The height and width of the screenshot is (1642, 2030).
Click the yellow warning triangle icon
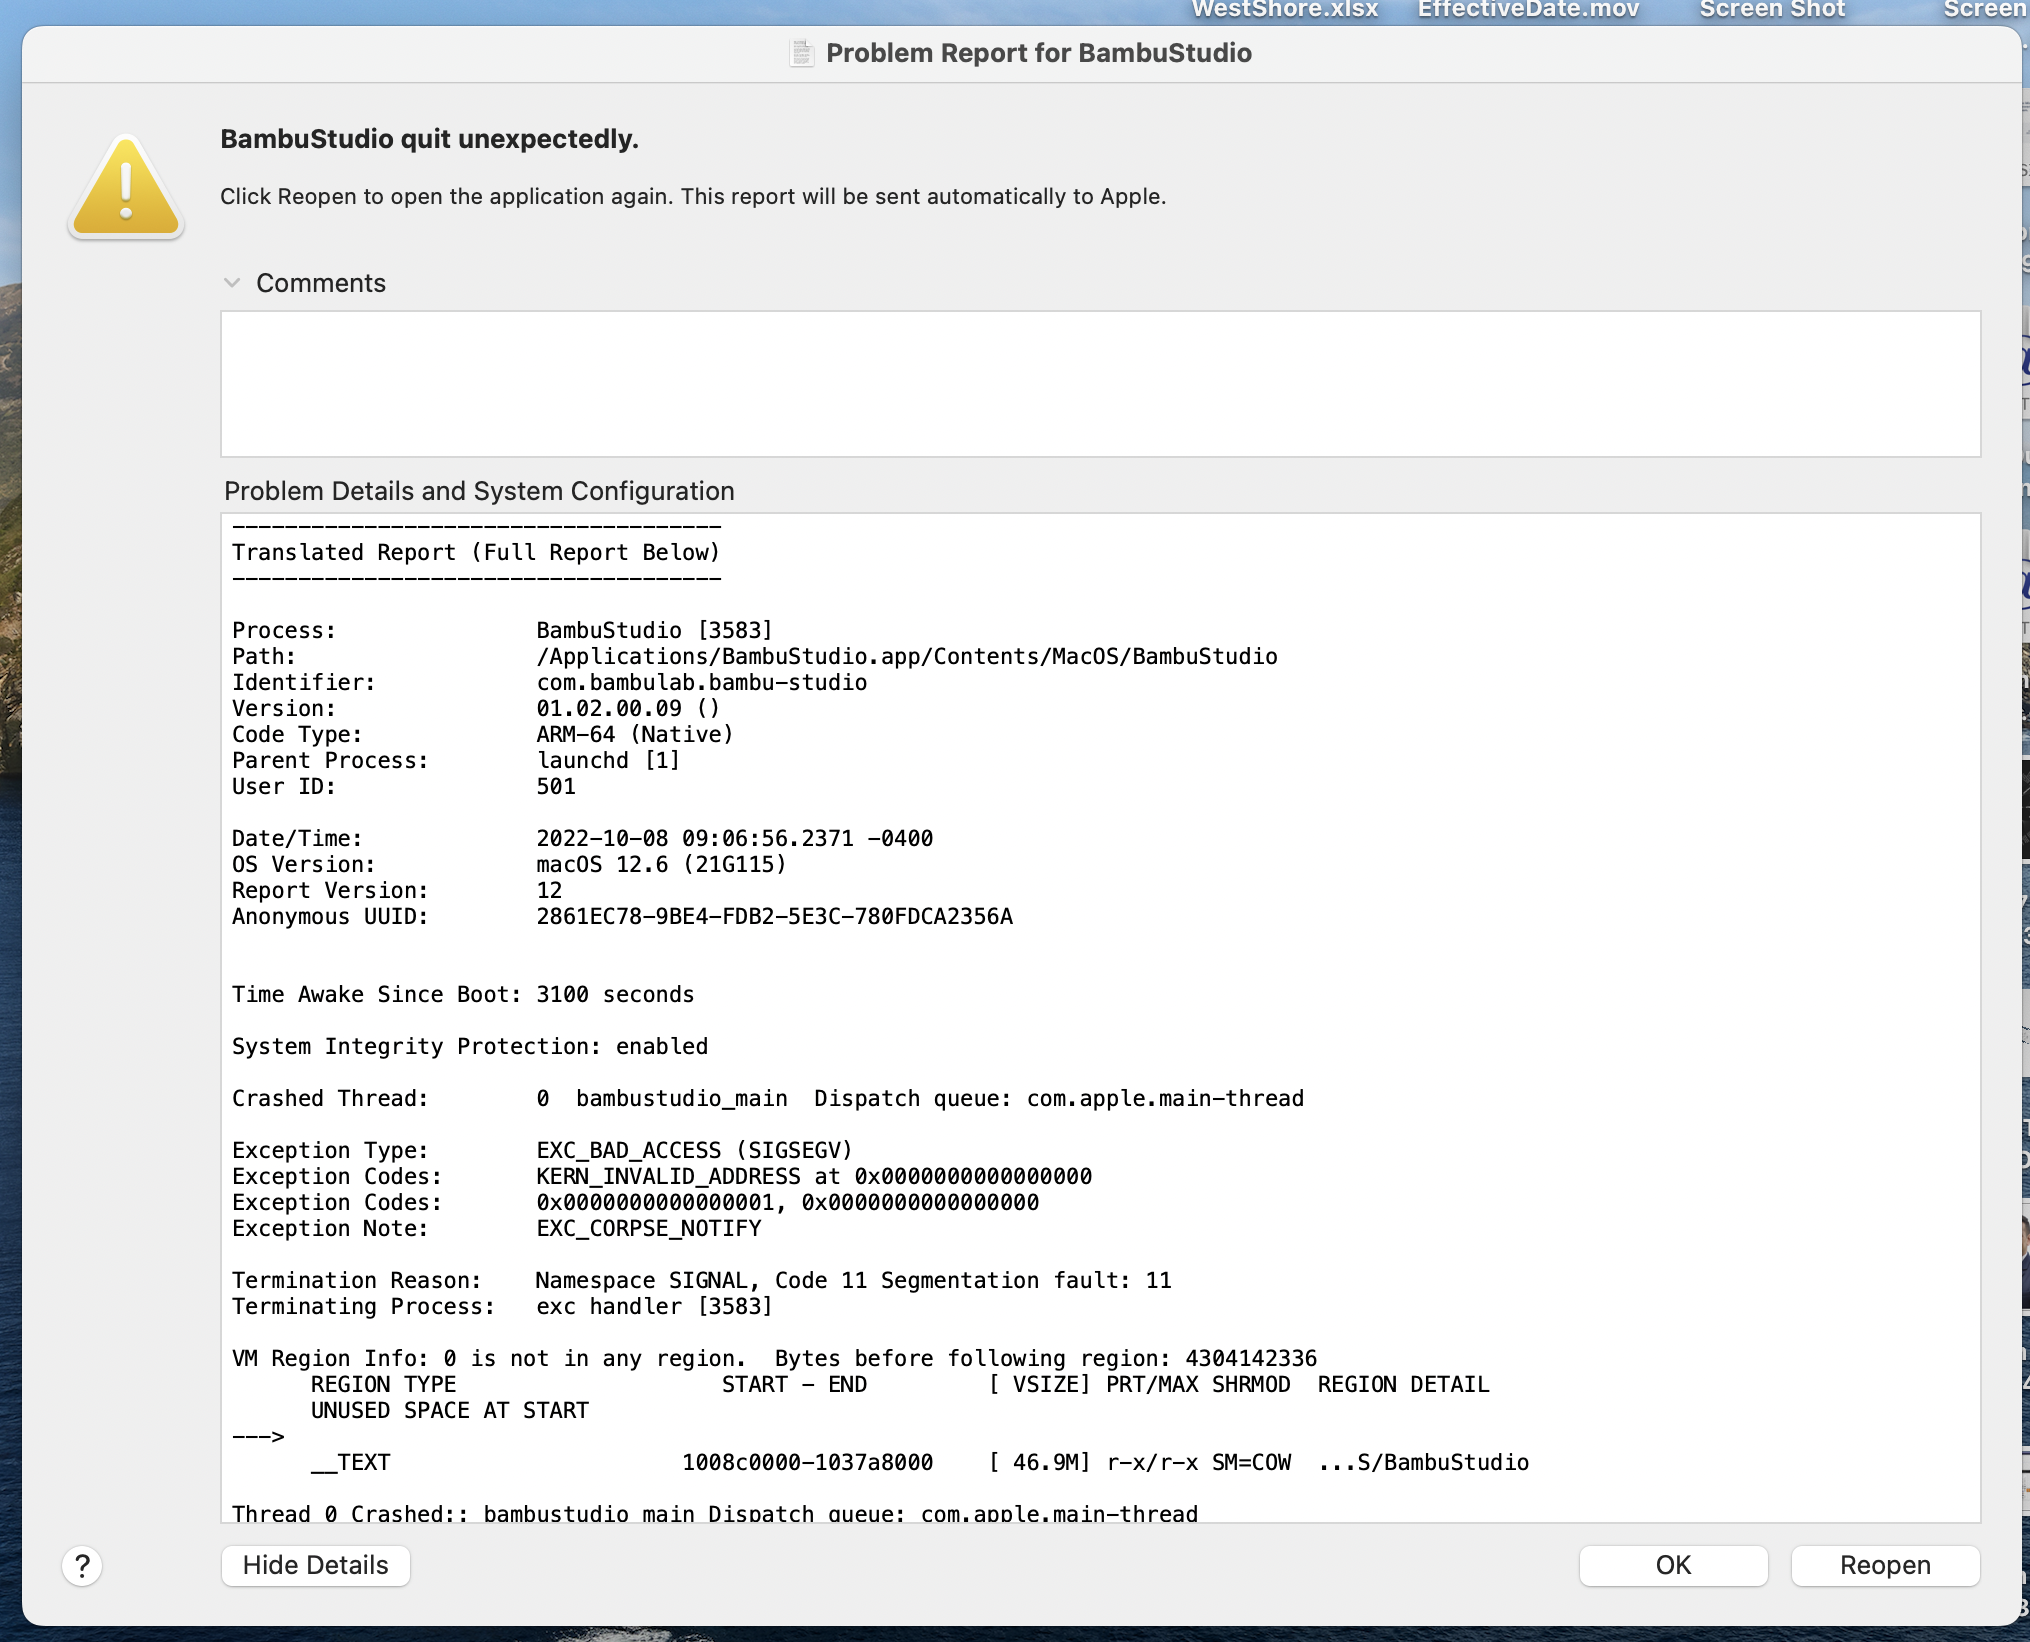[x=124, y=188]
